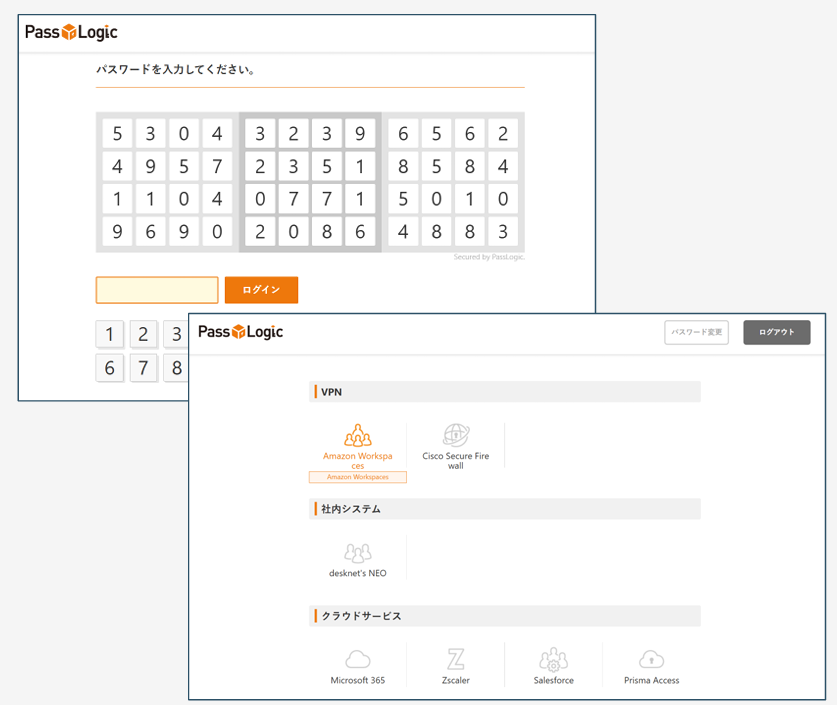Click the 'Zscaler' label text
837x705 pixels.
click(456, 680)
